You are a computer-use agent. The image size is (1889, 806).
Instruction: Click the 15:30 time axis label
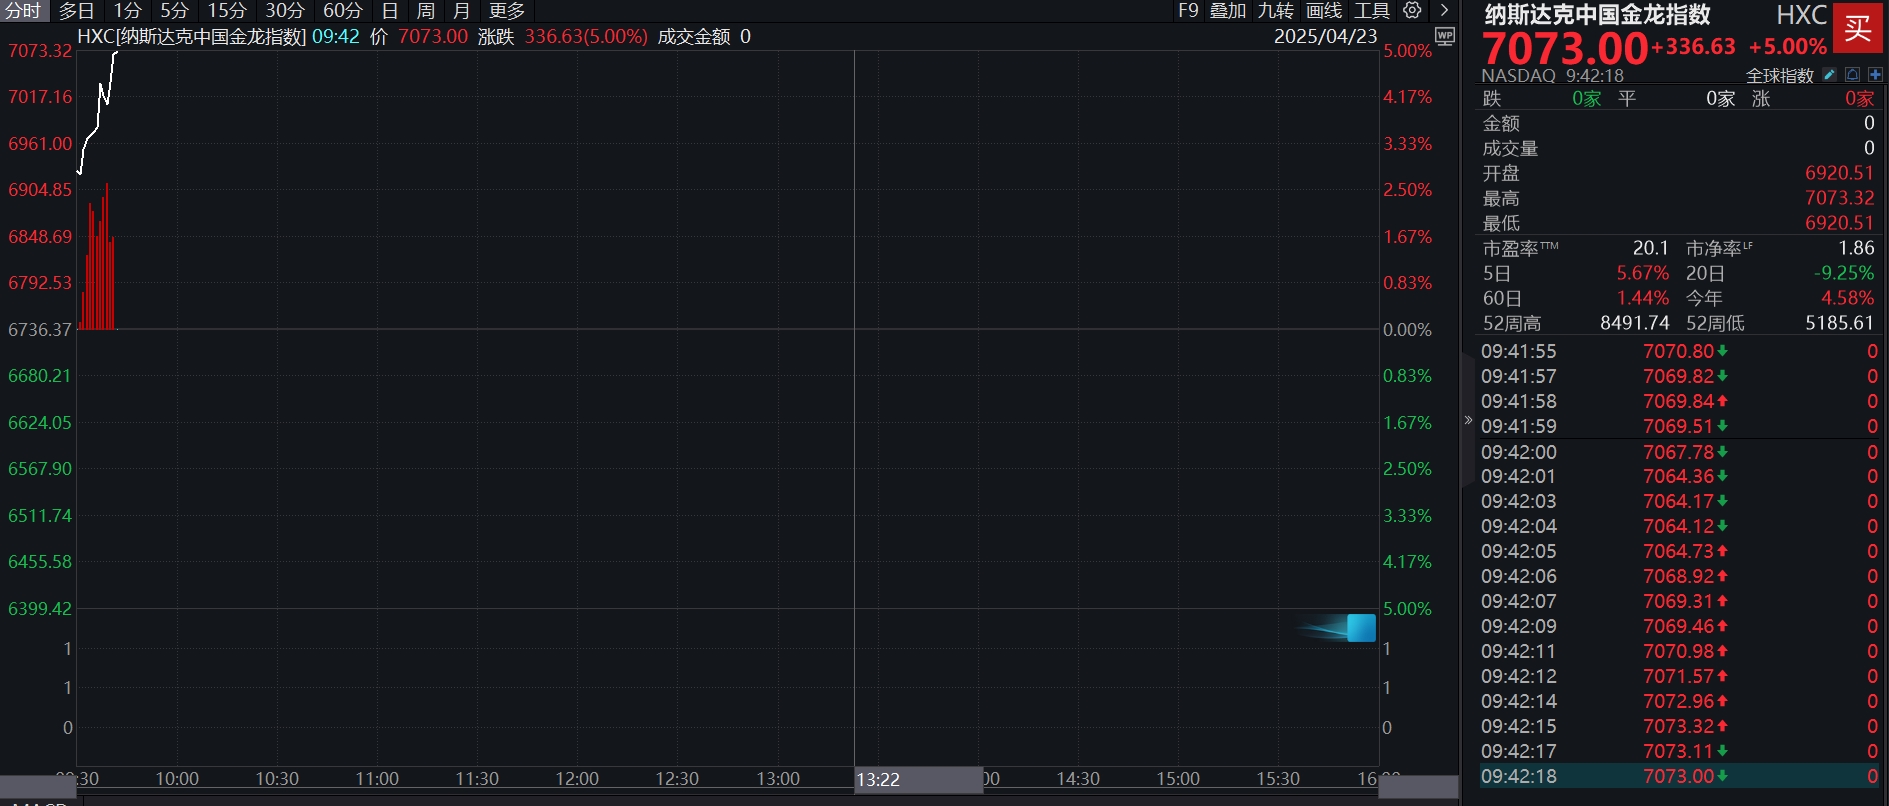1278,779
